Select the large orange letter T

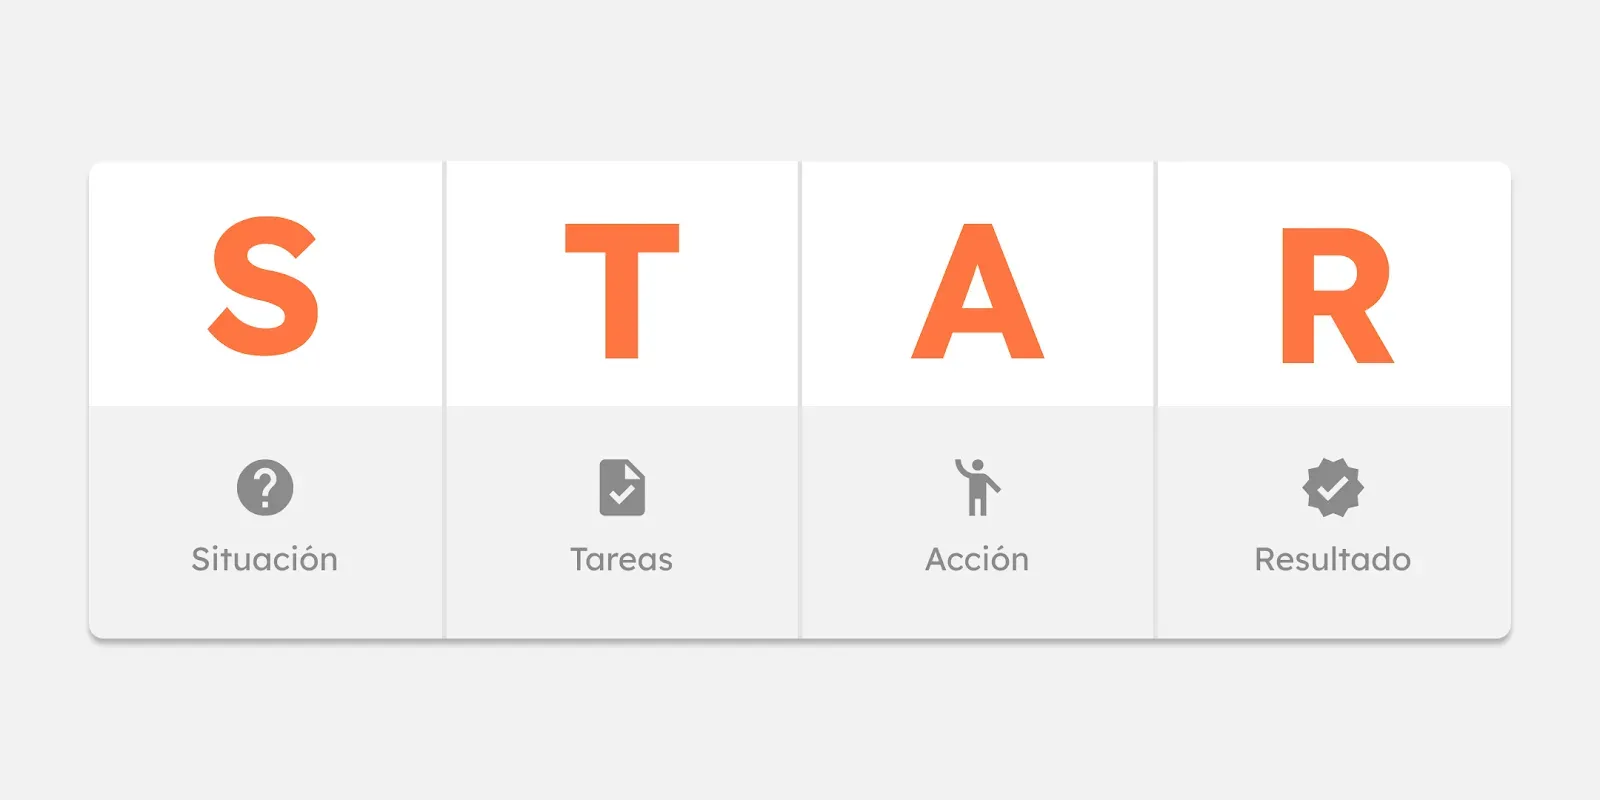(x=622, y=291)
